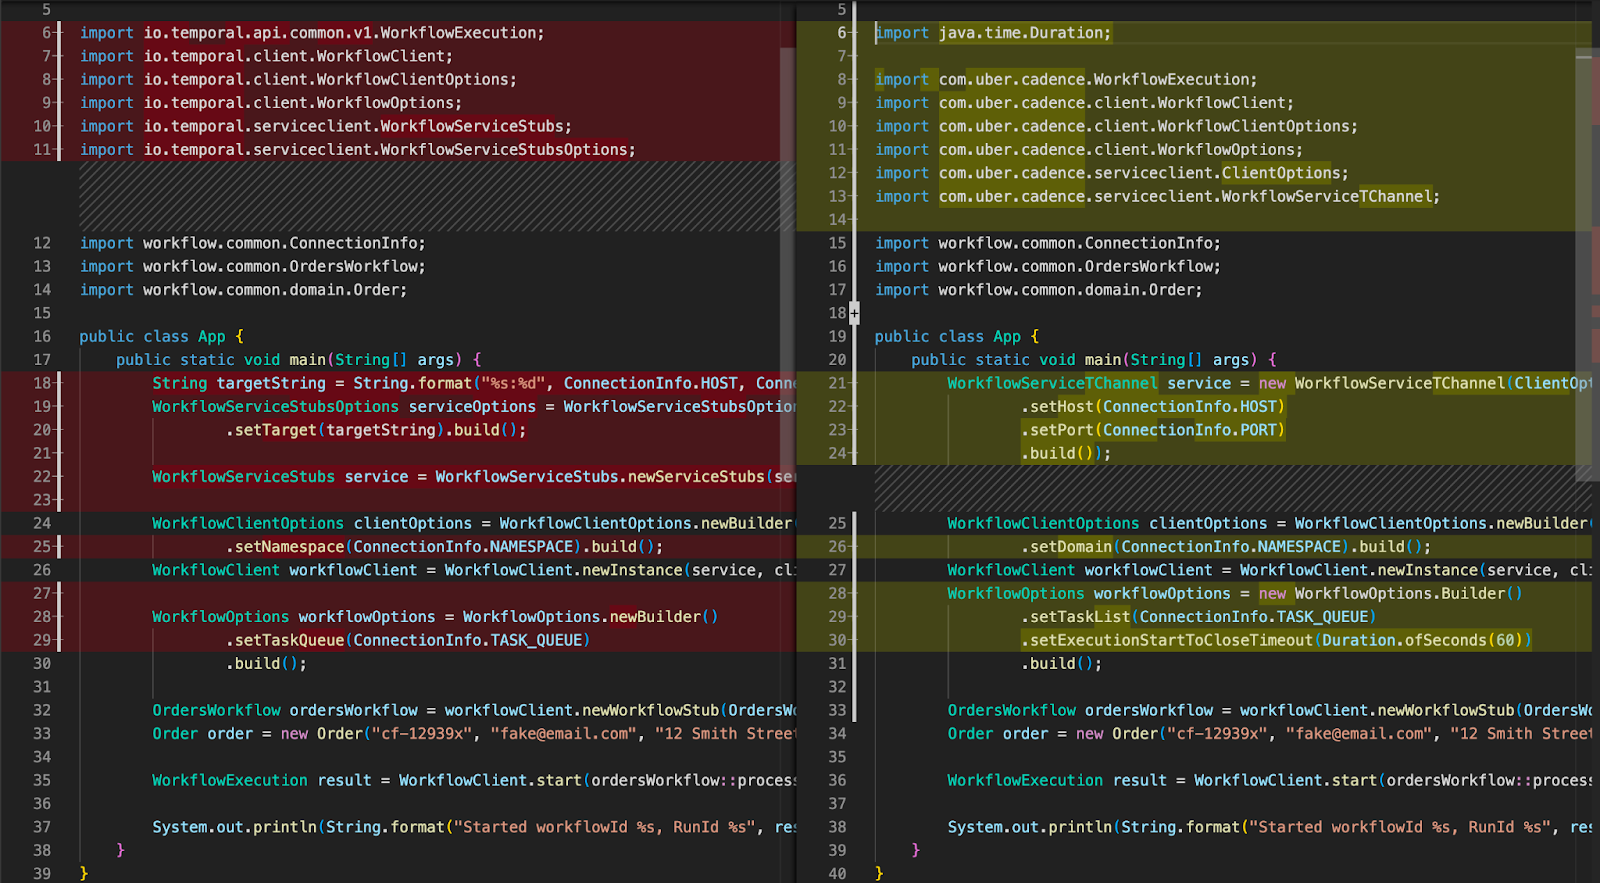The image size is (1600, 883).
Task: Click line number 25 in left gutter
Action: (x=42, y=547)
